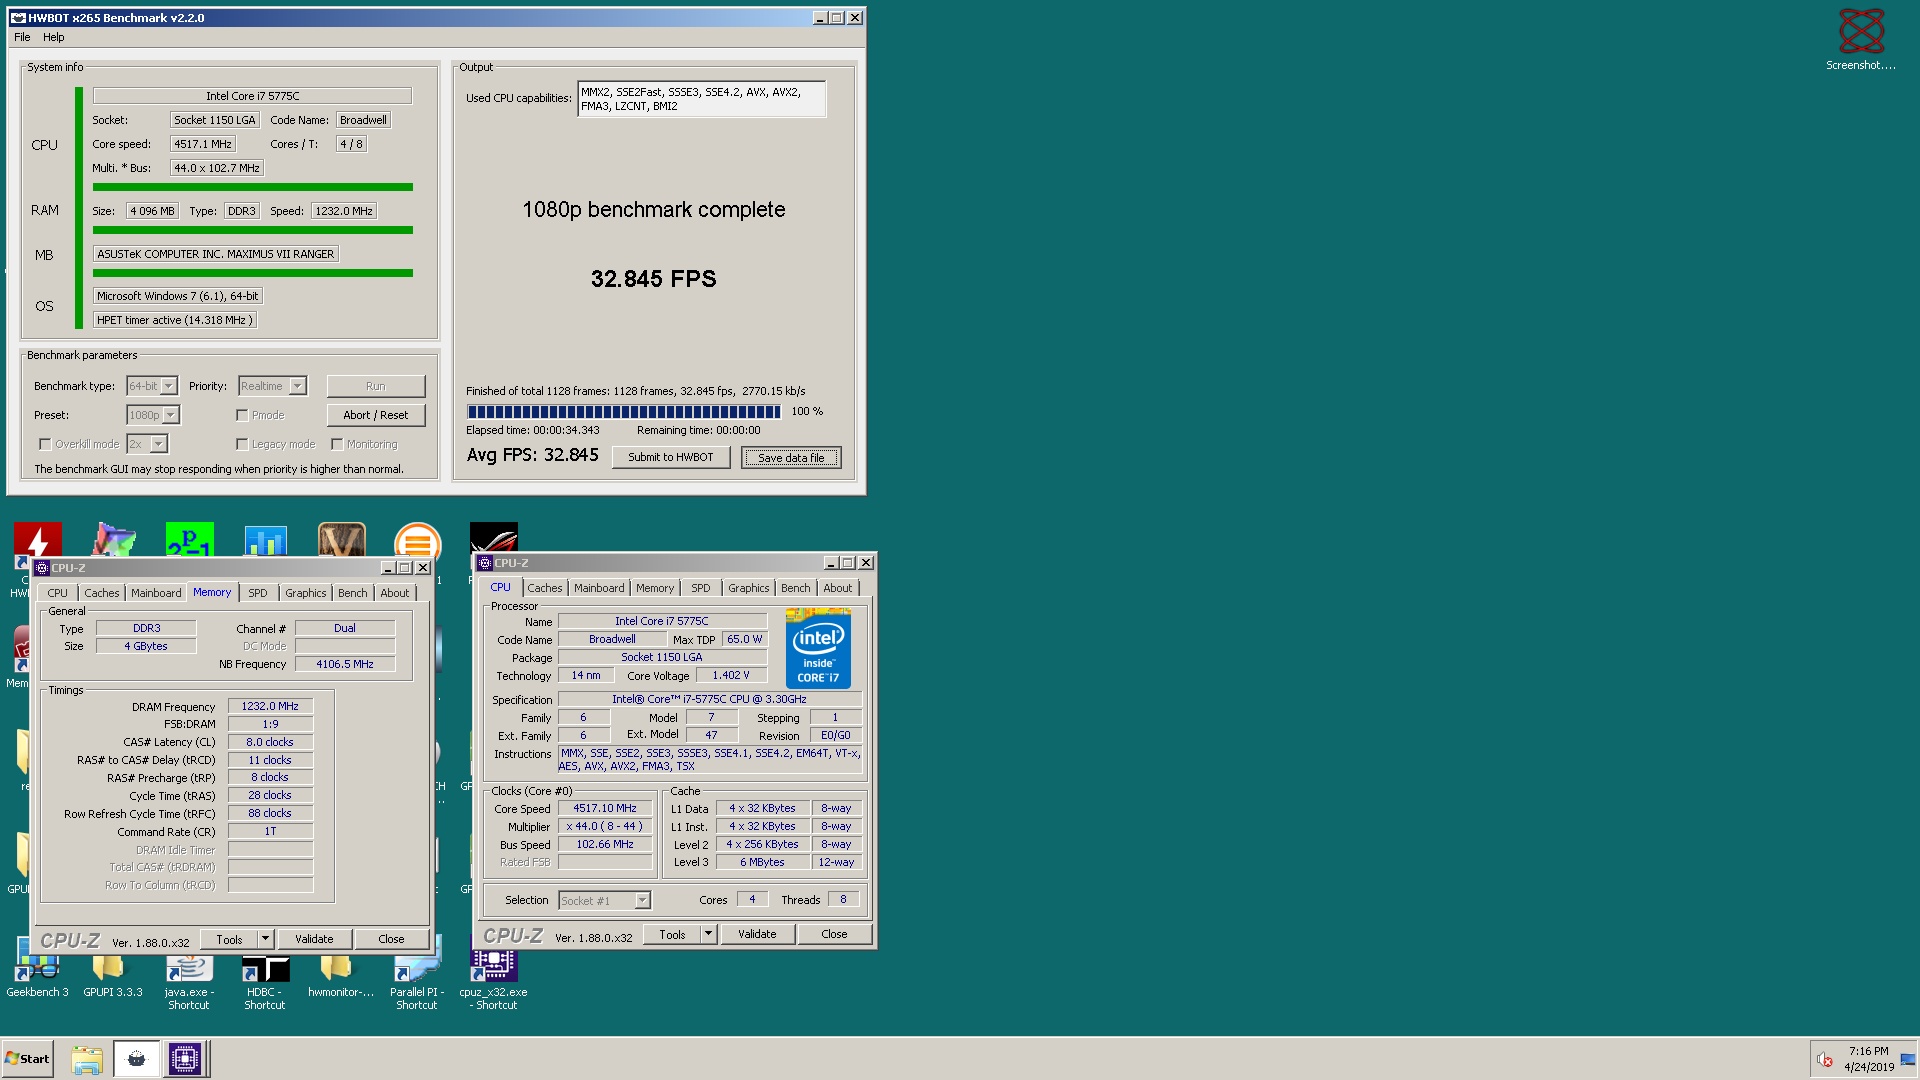Screen dimensions: 1920x1080
Task: Click the Abort / Reset button
Action: click(x=376, y=415)
